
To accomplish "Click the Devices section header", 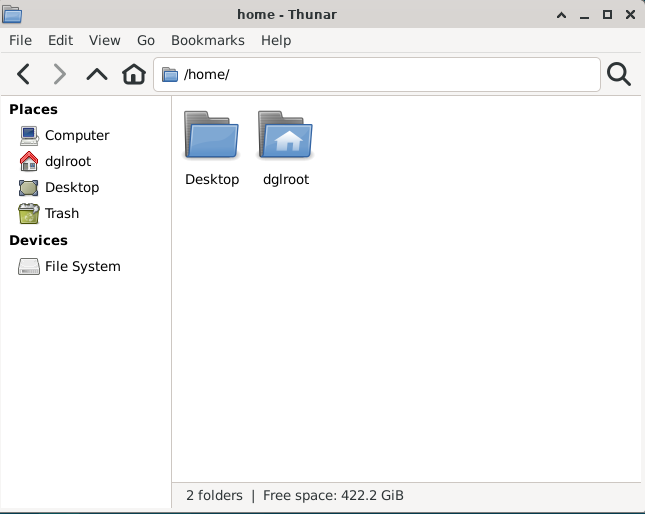I will [x=38, y=240].
